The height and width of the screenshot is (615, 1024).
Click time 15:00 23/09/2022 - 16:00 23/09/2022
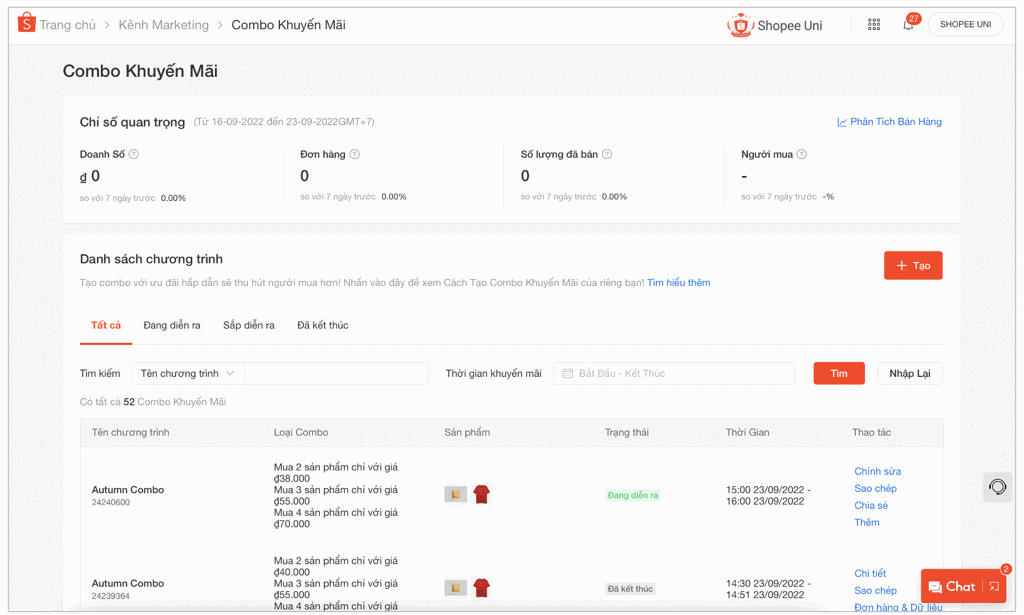click(x=769, y=496)
